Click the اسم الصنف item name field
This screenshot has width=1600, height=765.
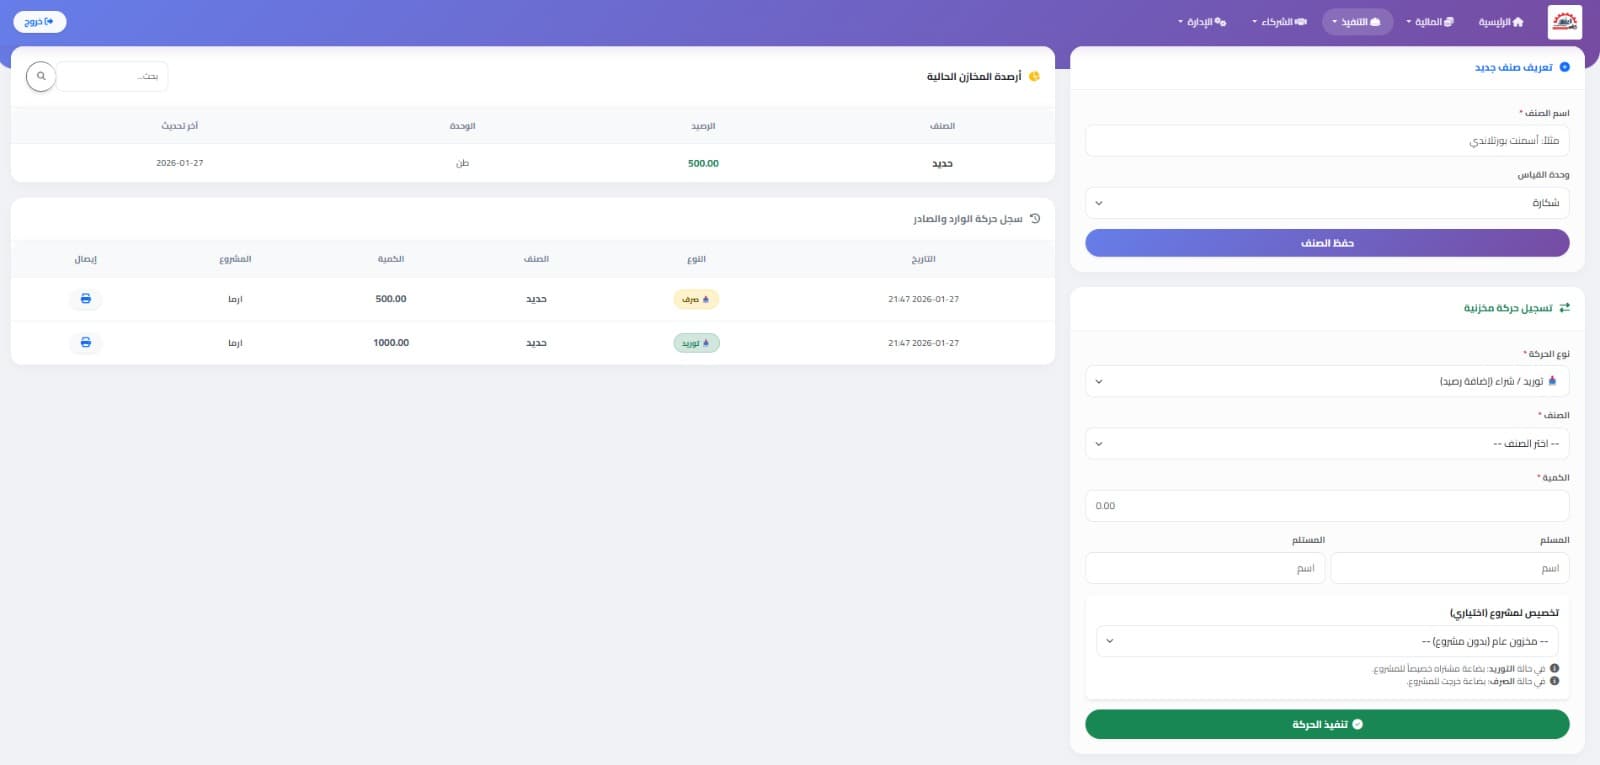(x=1327, y=141)
